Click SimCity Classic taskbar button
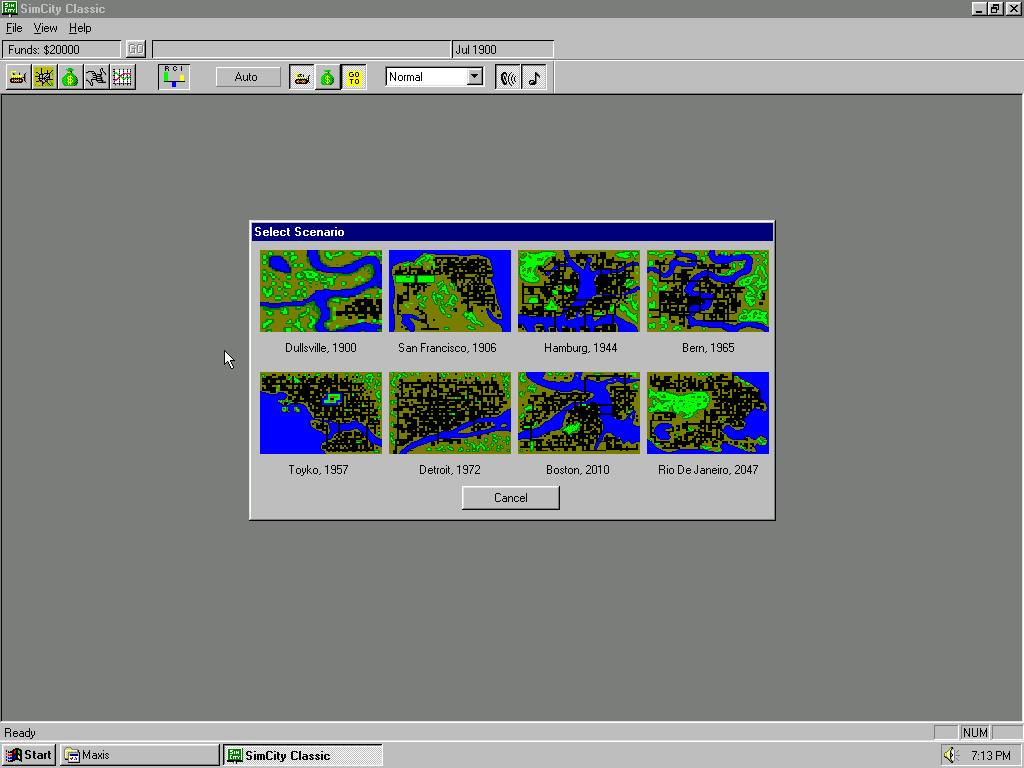Viewport: 1024px width, 768px height. [x=303, y=756]
